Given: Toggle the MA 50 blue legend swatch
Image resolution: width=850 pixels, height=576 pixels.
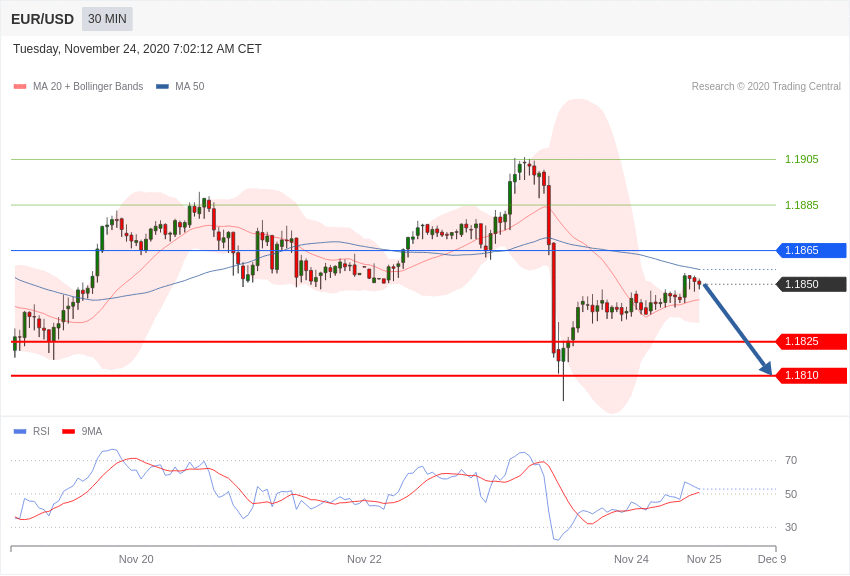Looking at the screenshot, I should (162, 87).
